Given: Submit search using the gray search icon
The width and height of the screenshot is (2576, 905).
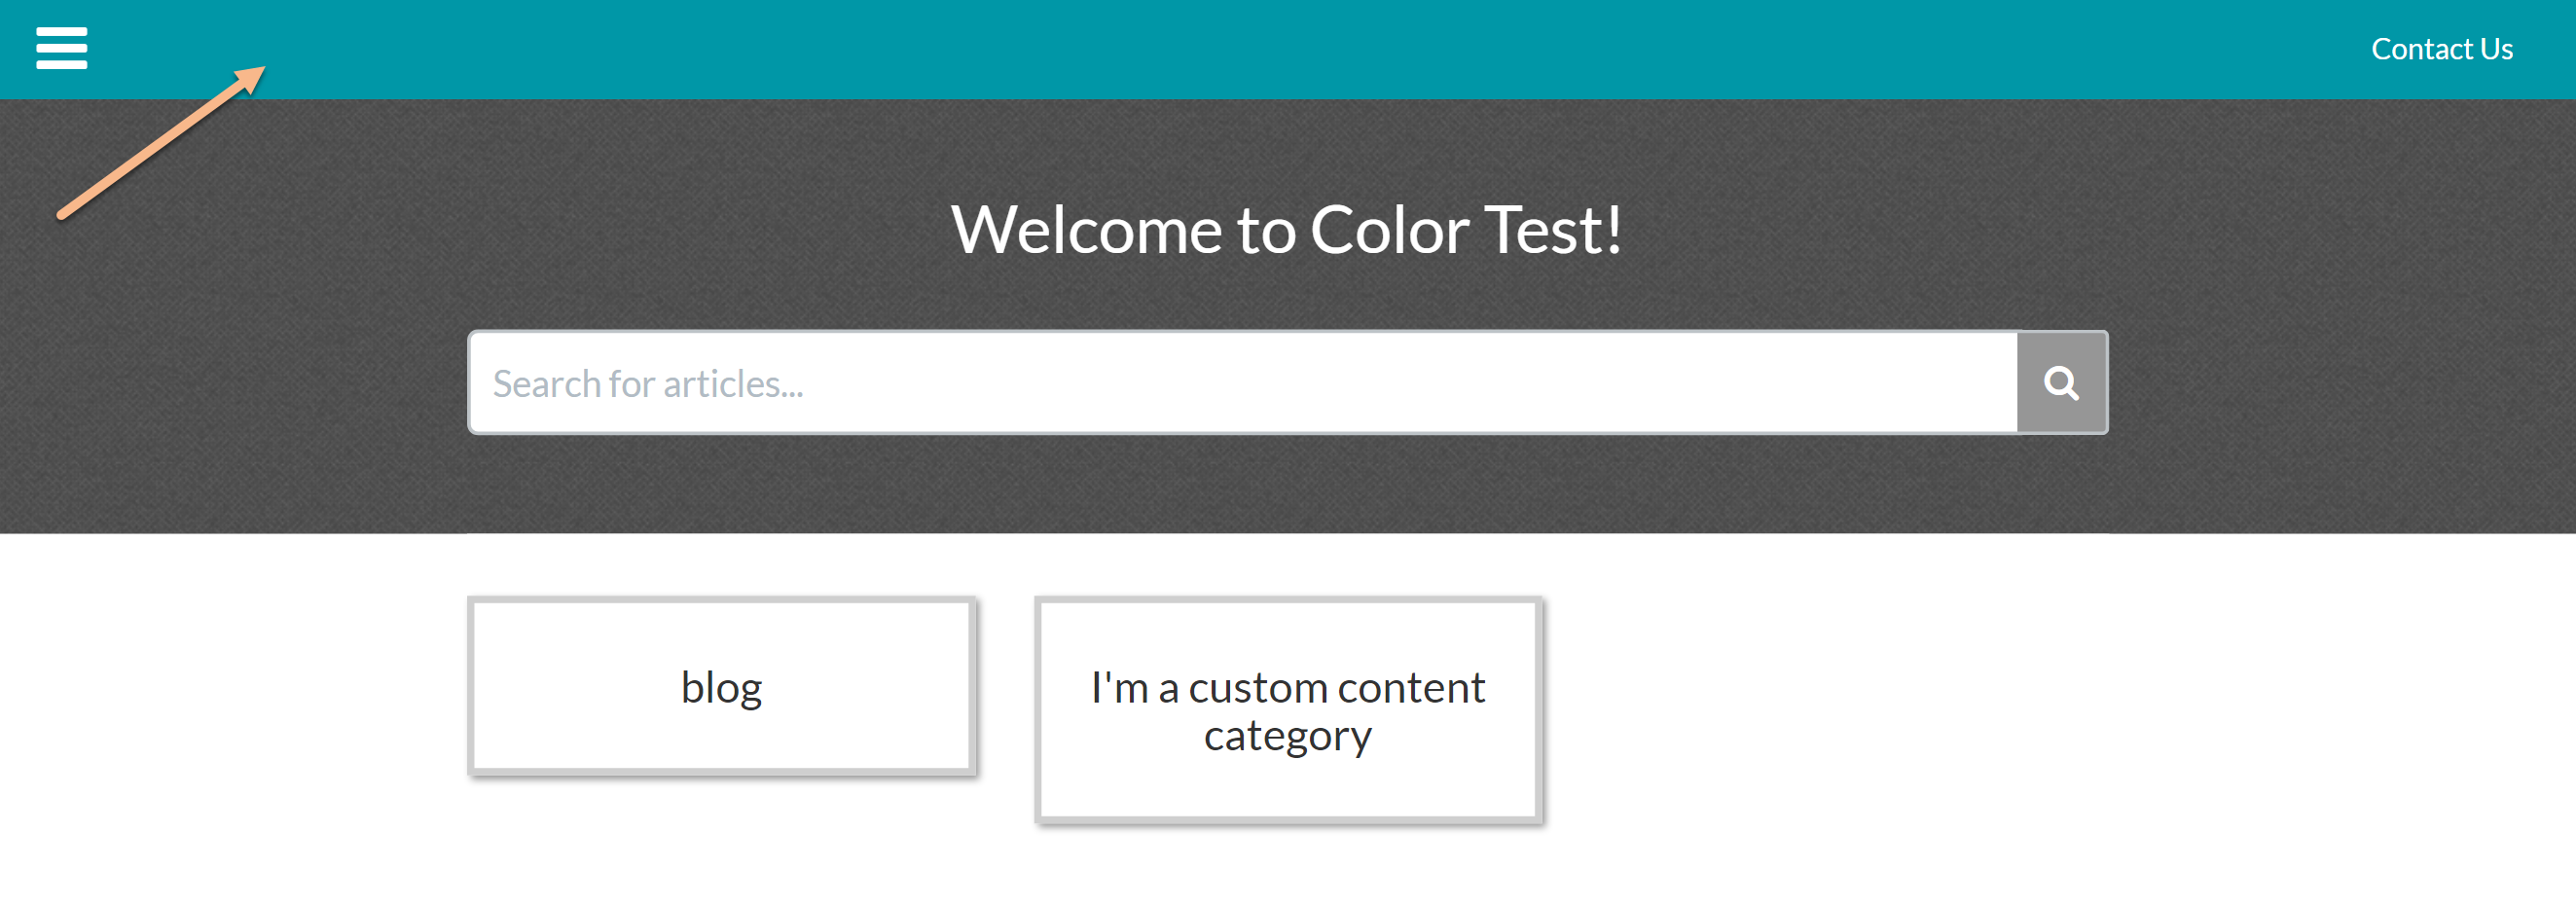Looking at the screenshot, I should click(x=2061, y=383).
